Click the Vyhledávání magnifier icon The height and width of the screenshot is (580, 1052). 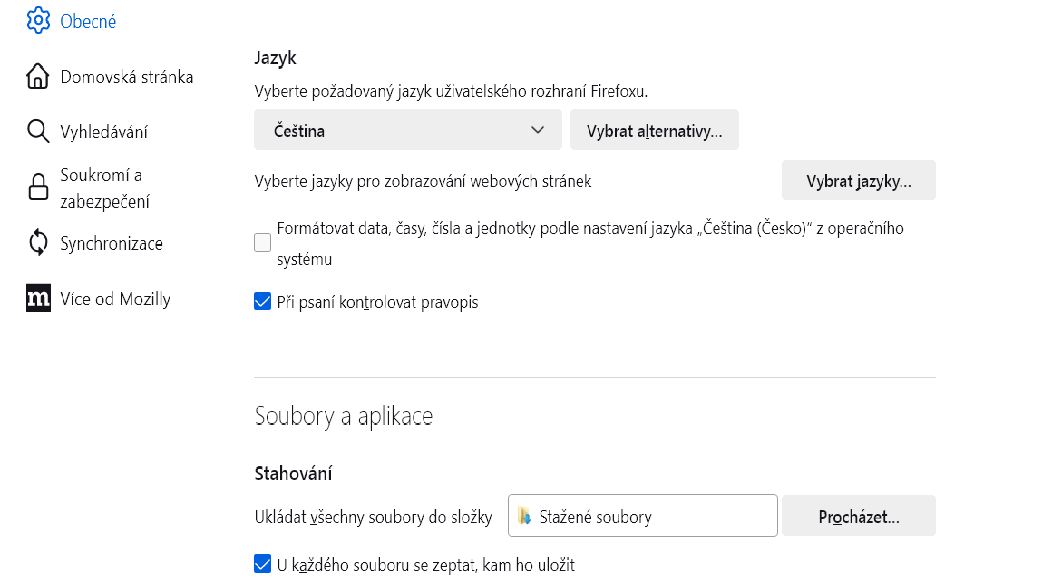pos(38,132)
